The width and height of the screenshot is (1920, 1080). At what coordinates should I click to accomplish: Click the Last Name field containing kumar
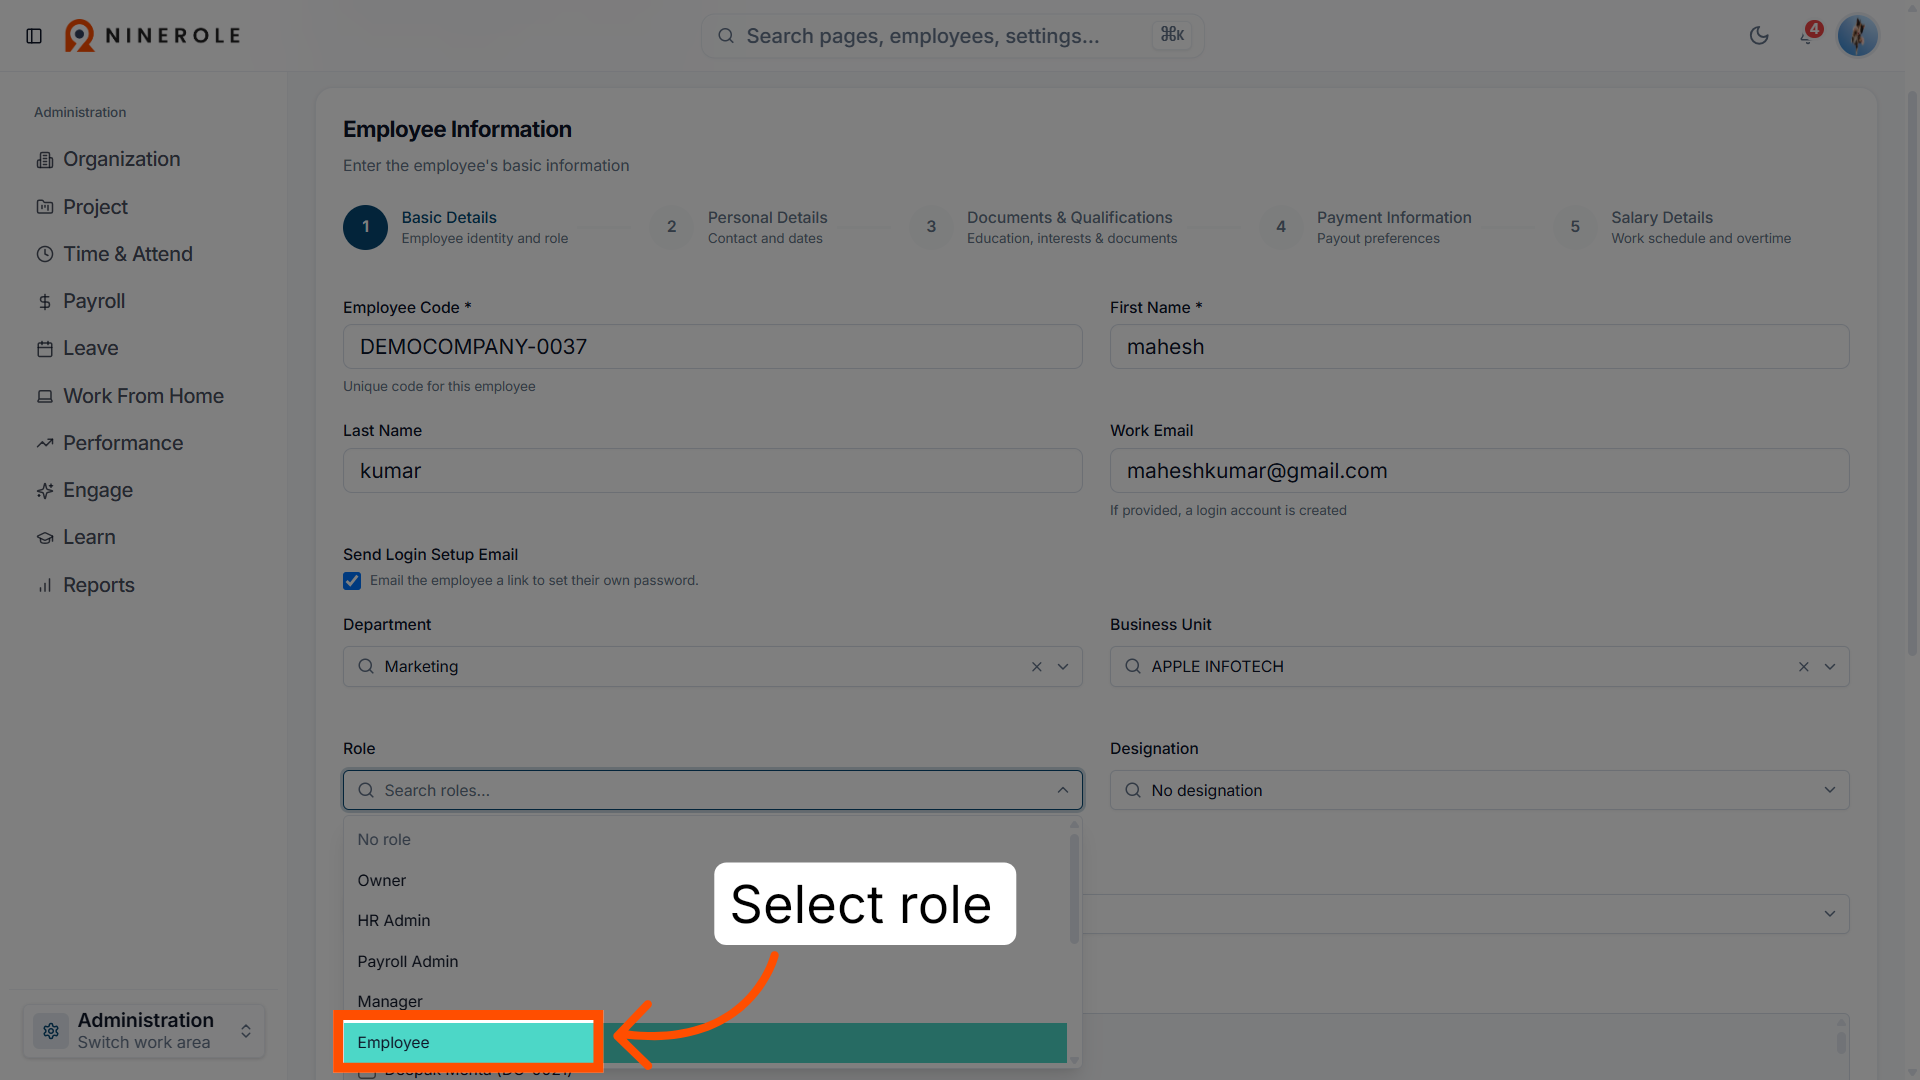712,471
